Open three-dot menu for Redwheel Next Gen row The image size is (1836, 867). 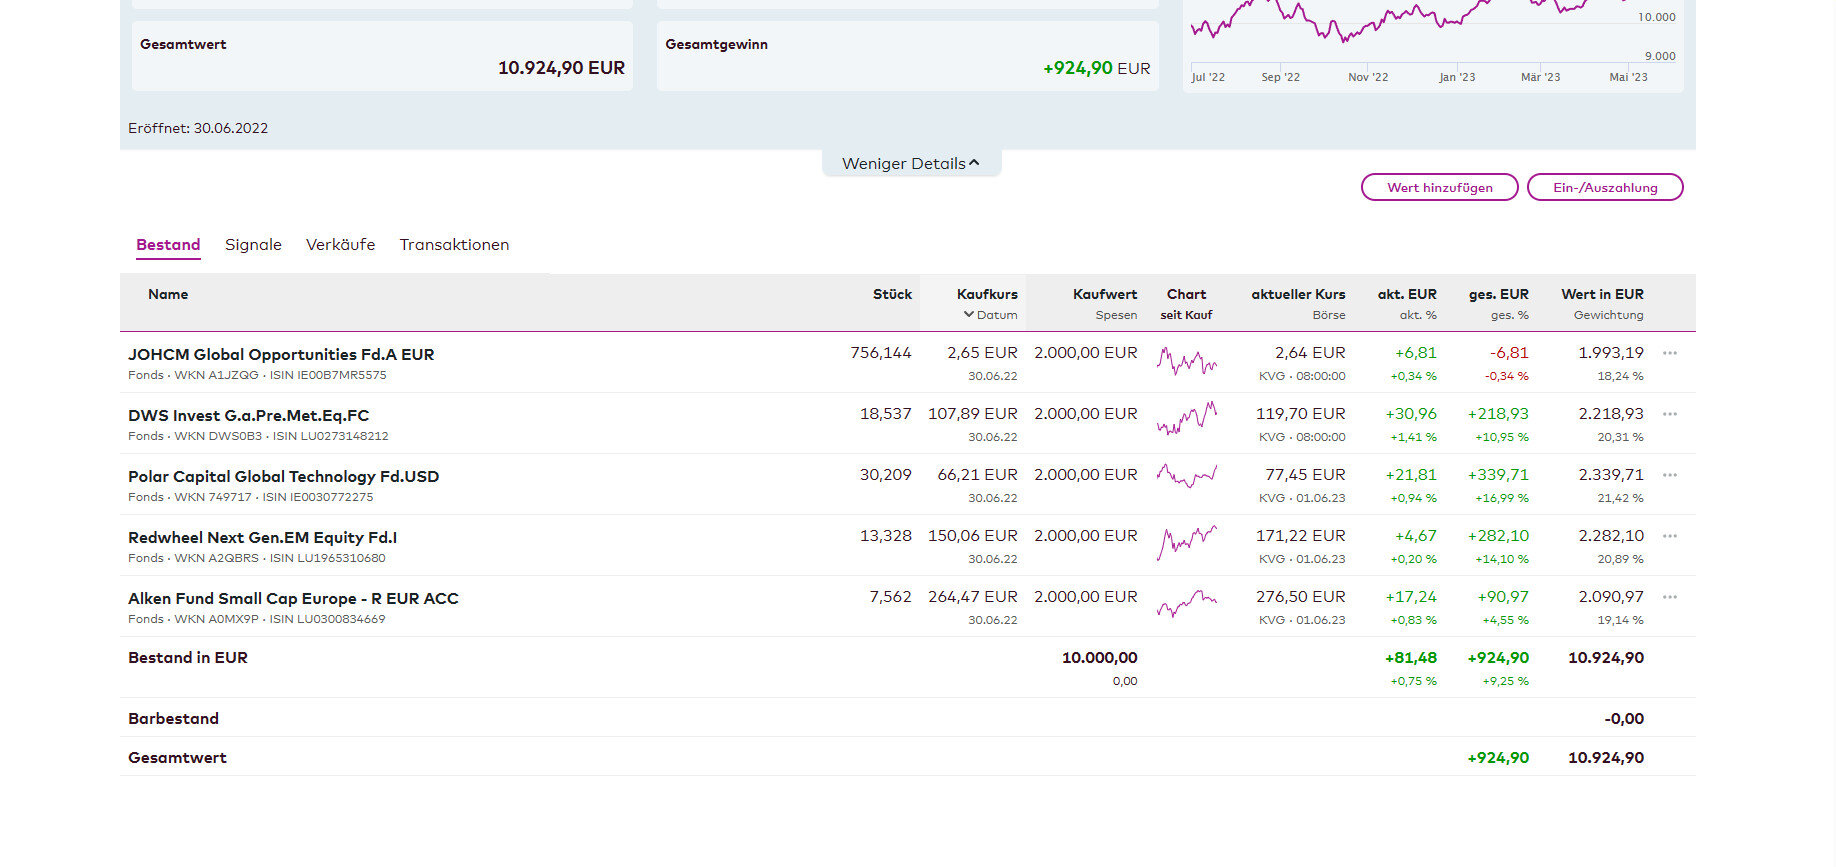coord(1669,536)
